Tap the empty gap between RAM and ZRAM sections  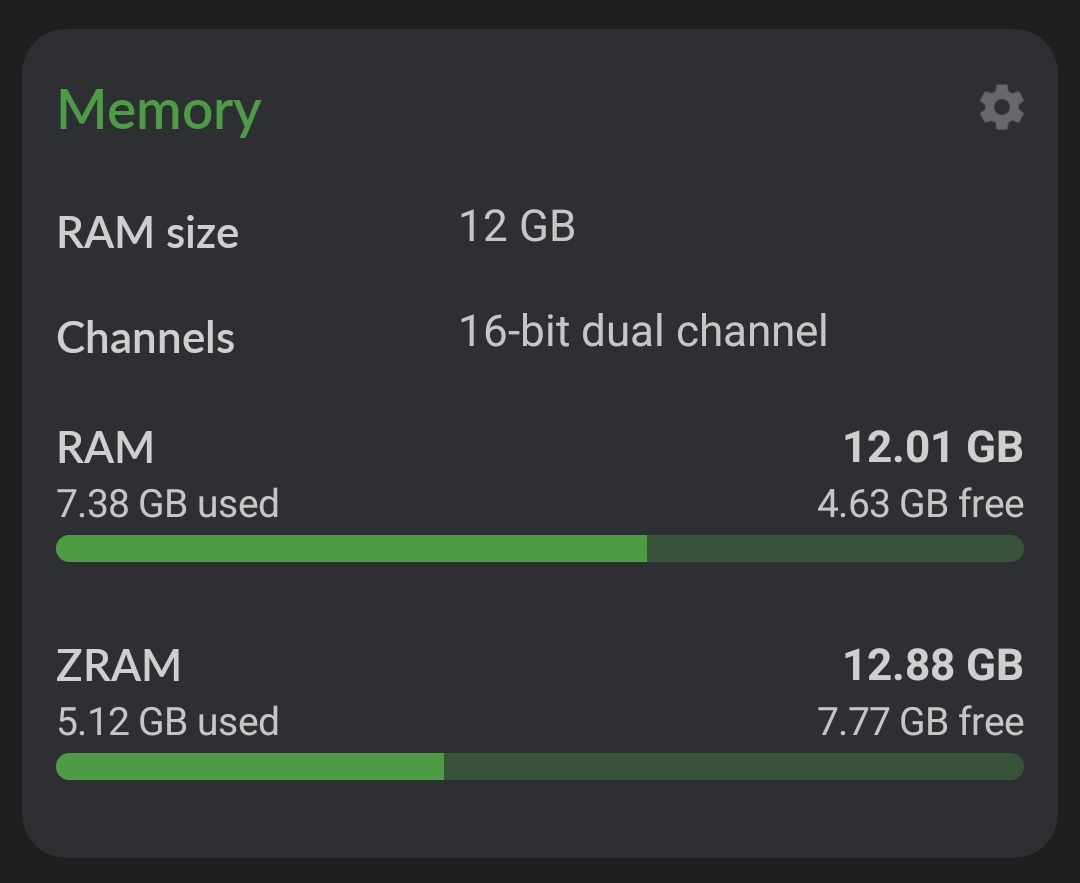(x=540, y=602)
